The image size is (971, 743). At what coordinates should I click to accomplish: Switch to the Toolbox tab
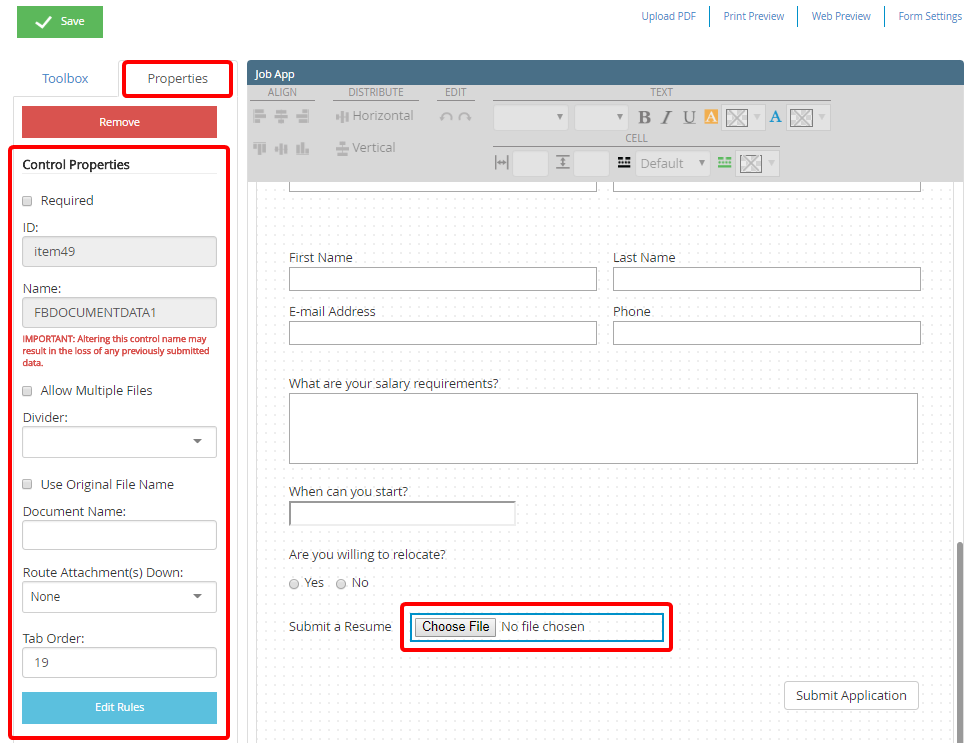pos(65,78)
